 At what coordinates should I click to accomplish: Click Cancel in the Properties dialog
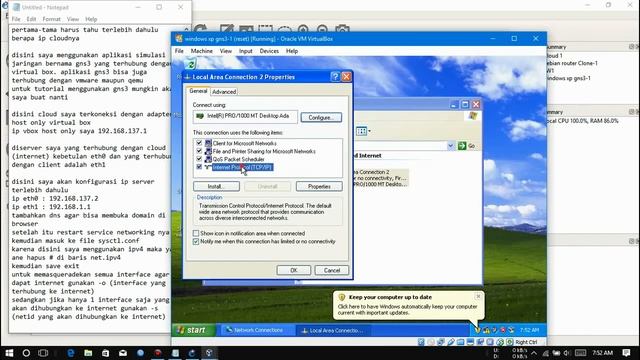(x=331, y=270)
